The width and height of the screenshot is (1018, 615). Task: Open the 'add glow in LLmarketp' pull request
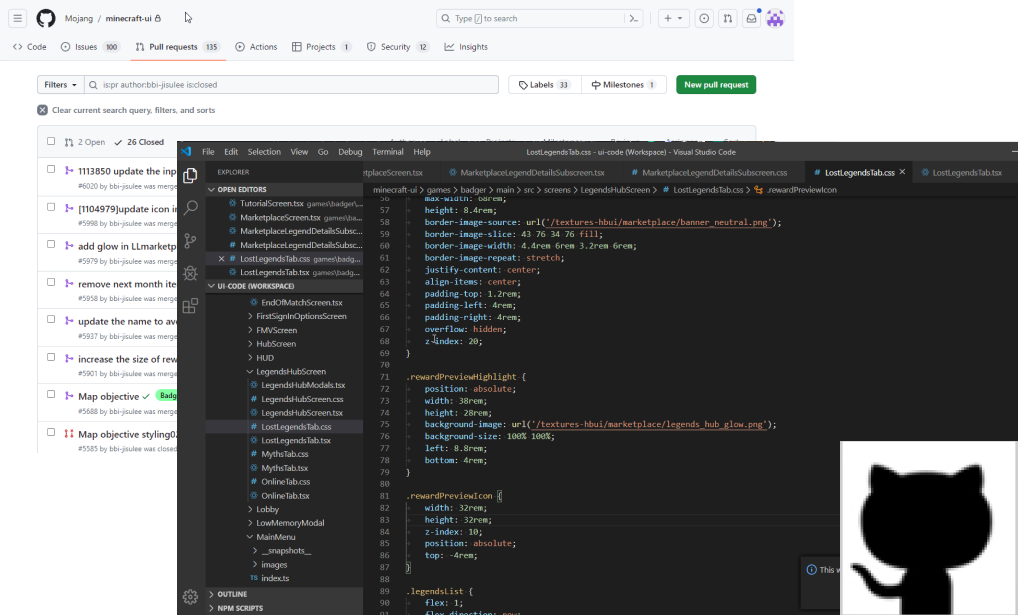click(127, 246)
